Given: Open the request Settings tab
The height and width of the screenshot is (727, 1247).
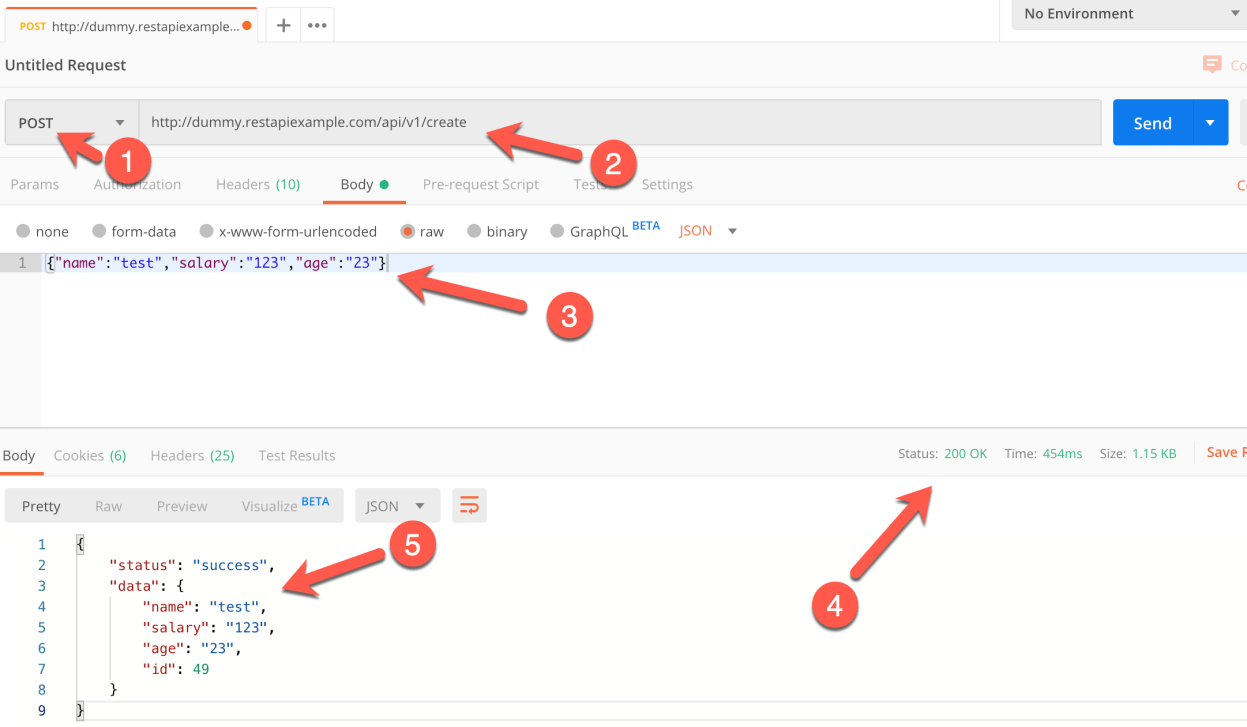Looking at the screenshot, I should (x=667, y=184).
